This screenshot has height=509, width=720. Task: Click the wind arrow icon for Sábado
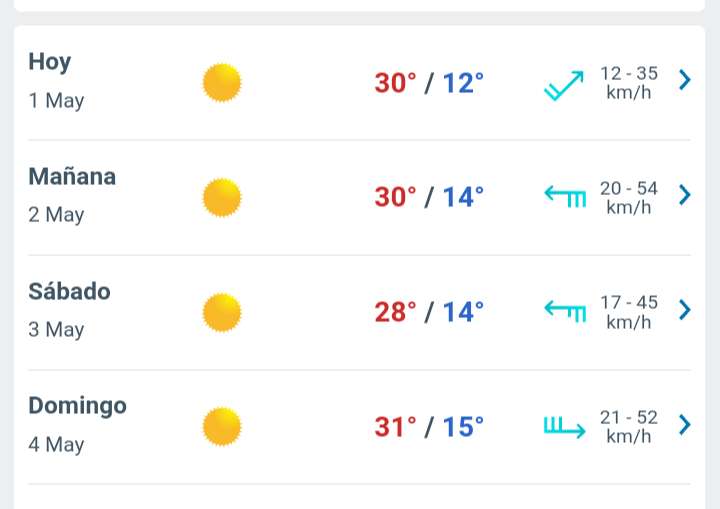point(564,312)
